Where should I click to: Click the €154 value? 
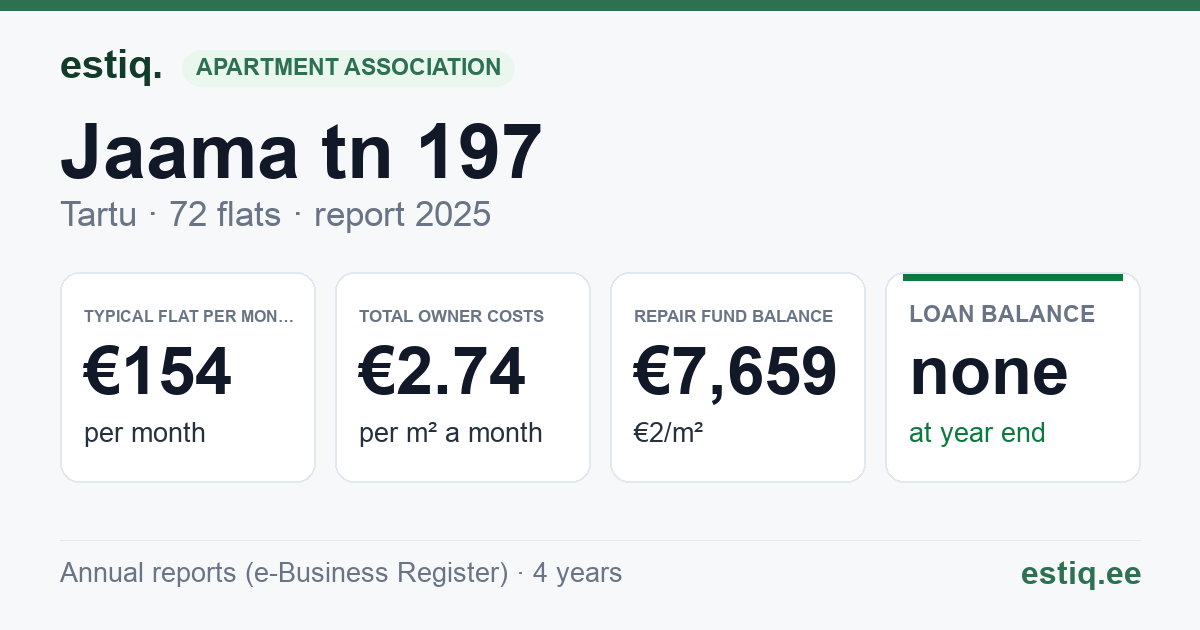point(158,371)
